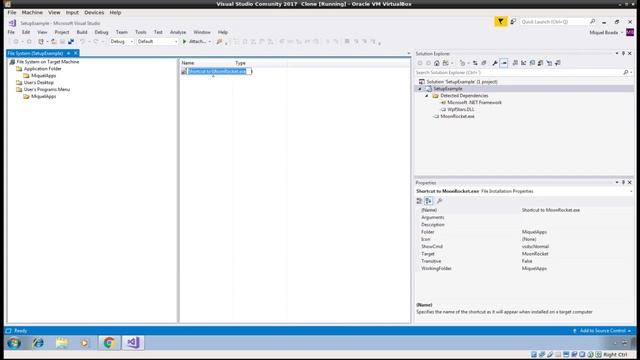640x360 pixels.
Task: Open the Attach dropdown arrow
Action: [x=210, y=42]
